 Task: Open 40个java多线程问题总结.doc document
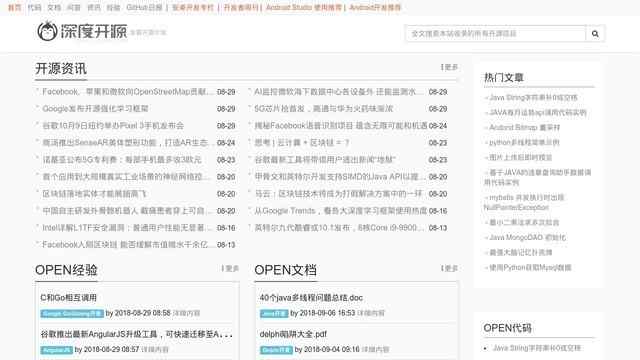point(311,298)
